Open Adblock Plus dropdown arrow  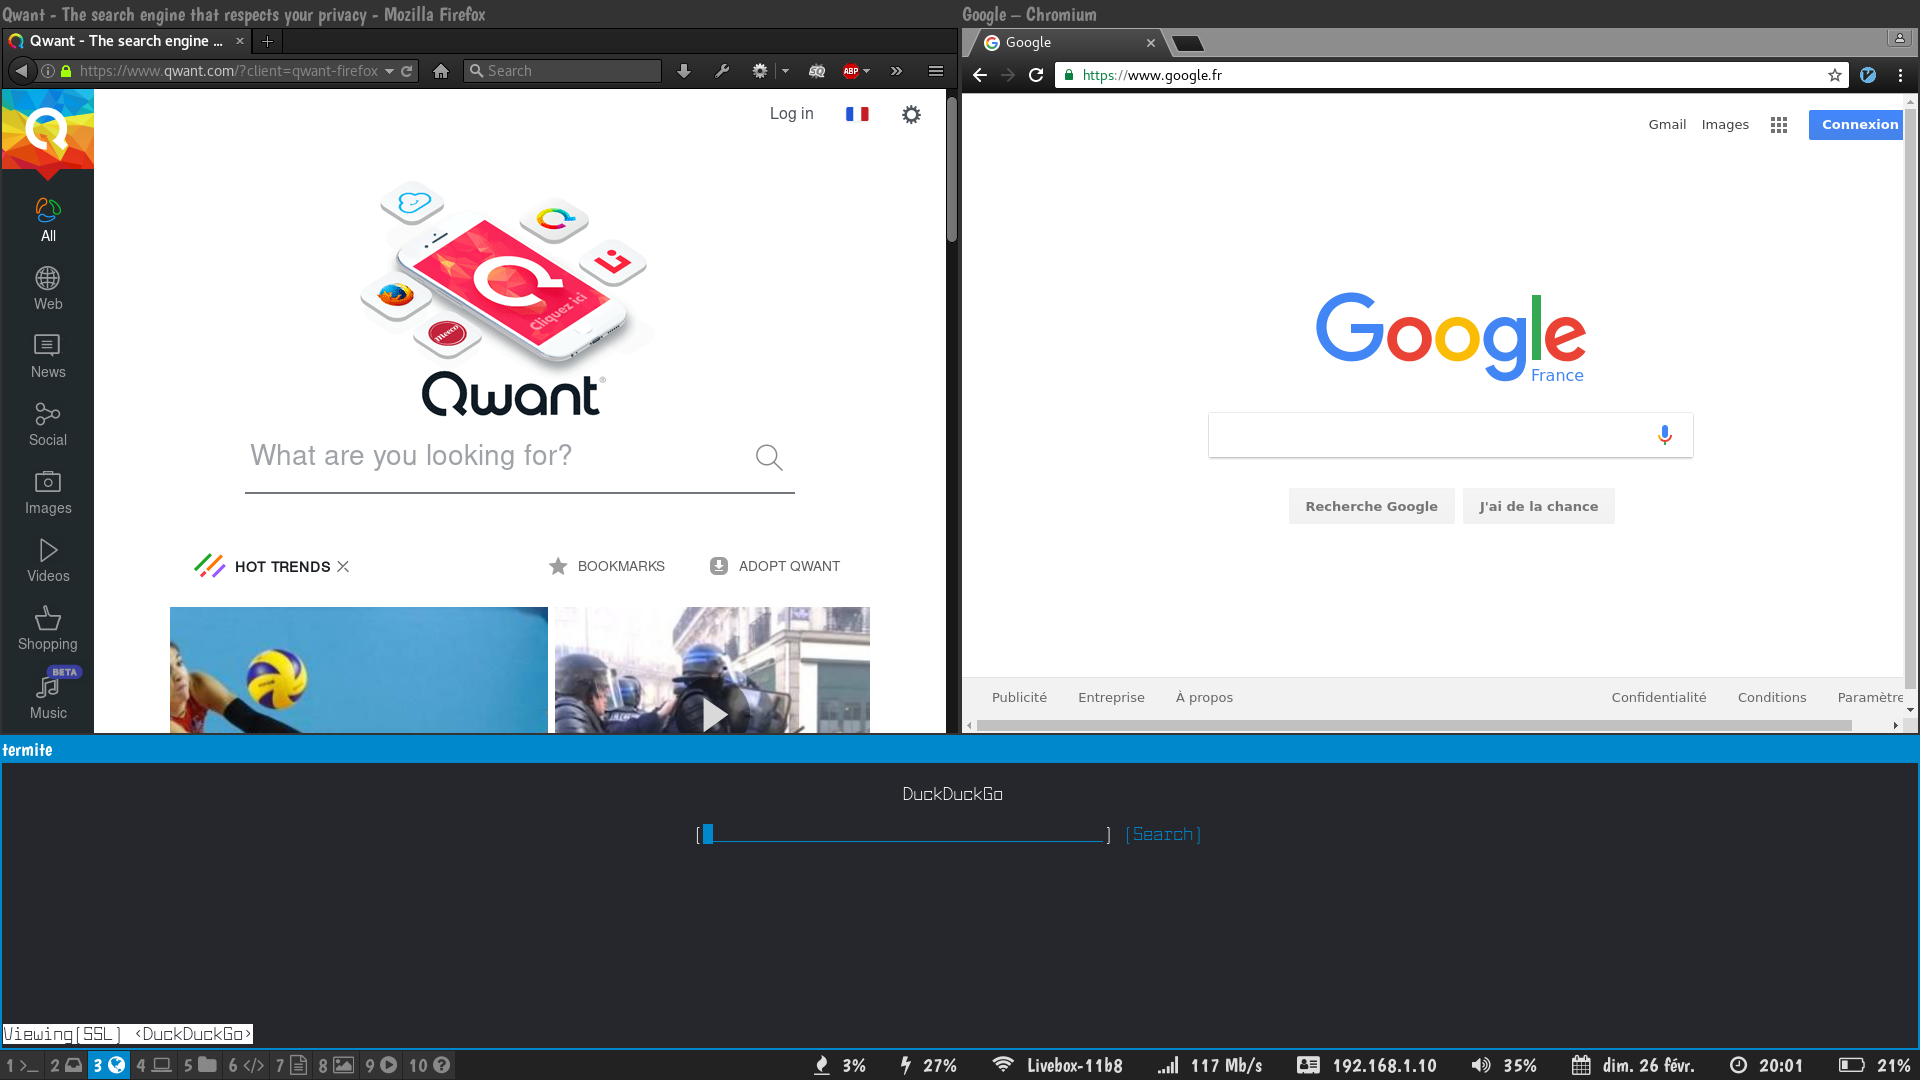pyautogui.click(x=867, y=71)
